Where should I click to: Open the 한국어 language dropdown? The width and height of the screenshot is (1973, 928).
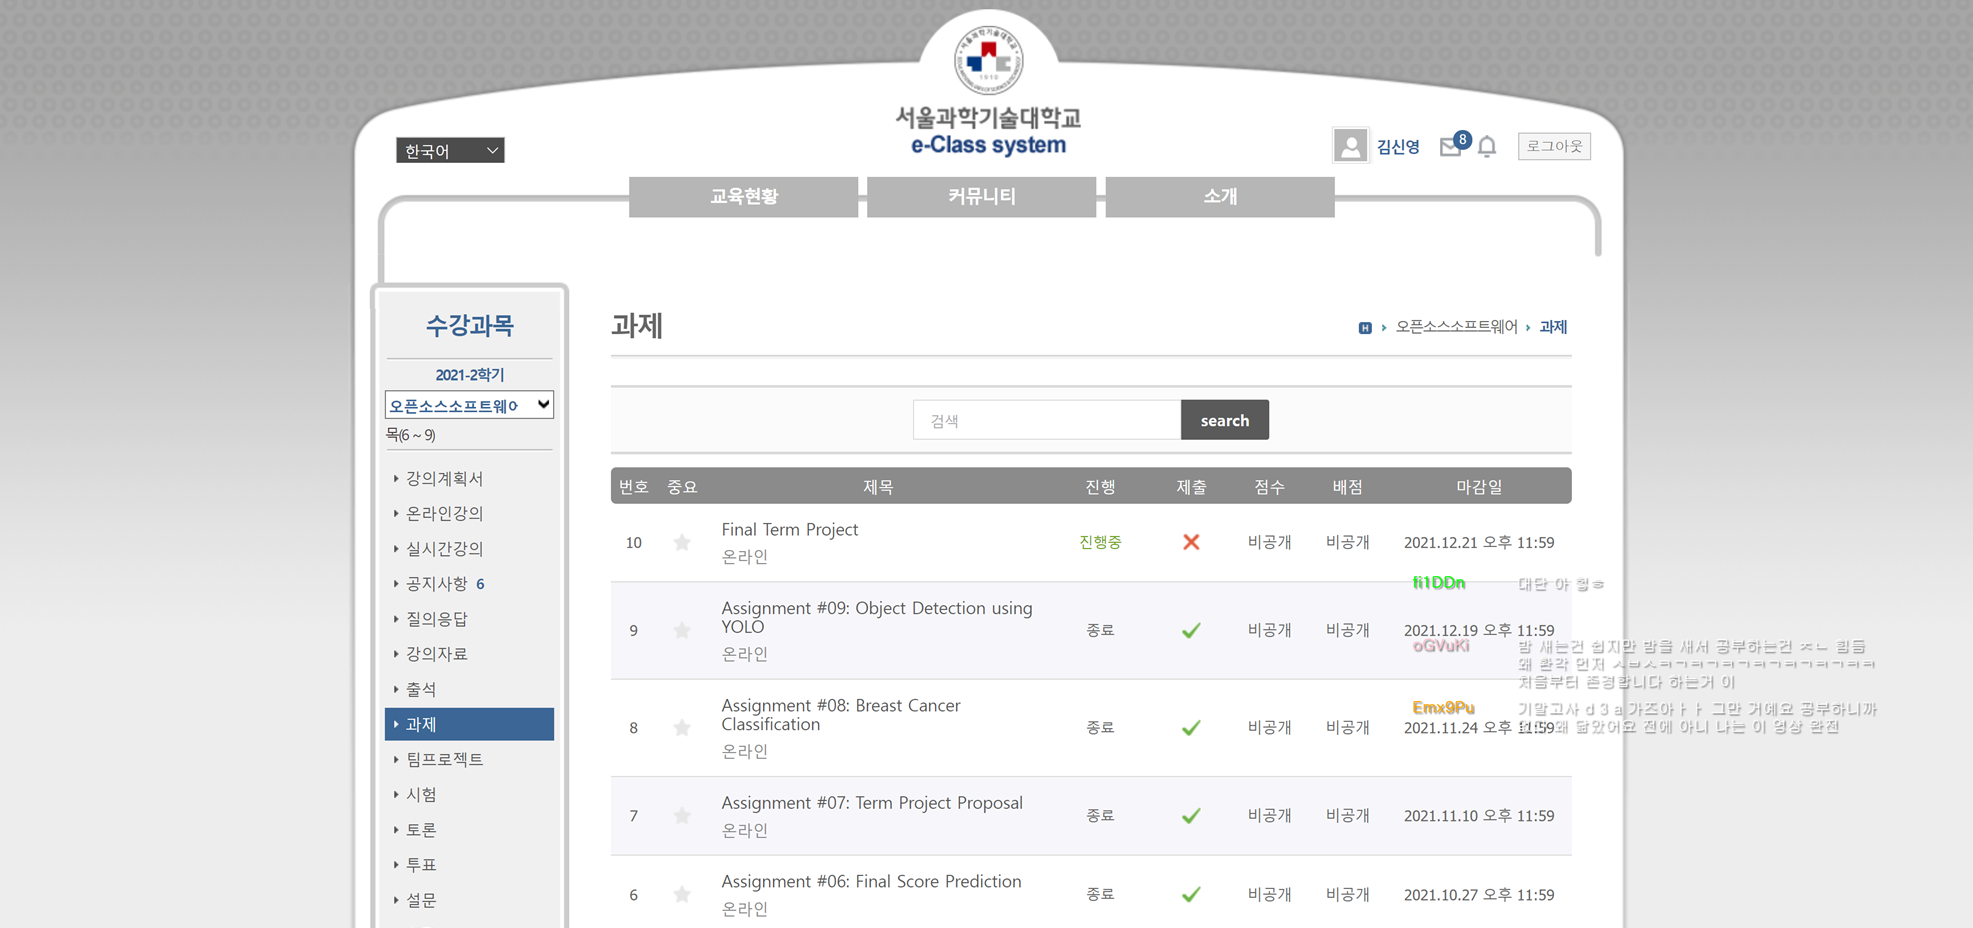[449, 150]
